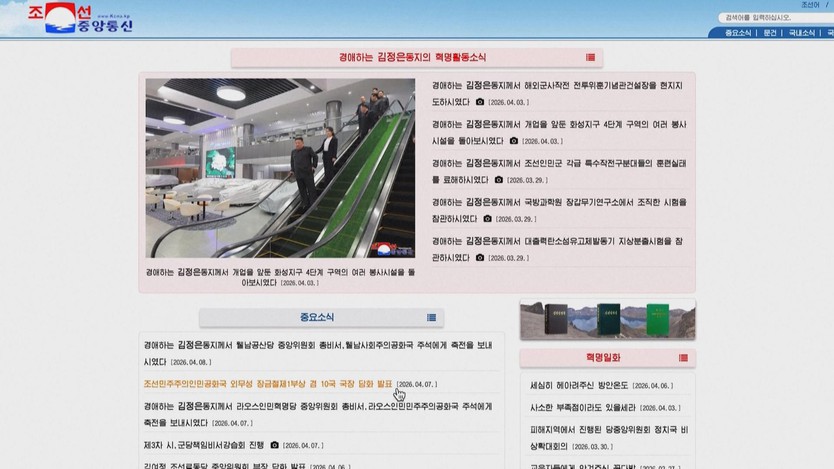Open article 라오스인민혁명당 중앙위원회 총비서 축전
The image size is (834, 469).
pyautogui.click(x=318, y=414)
